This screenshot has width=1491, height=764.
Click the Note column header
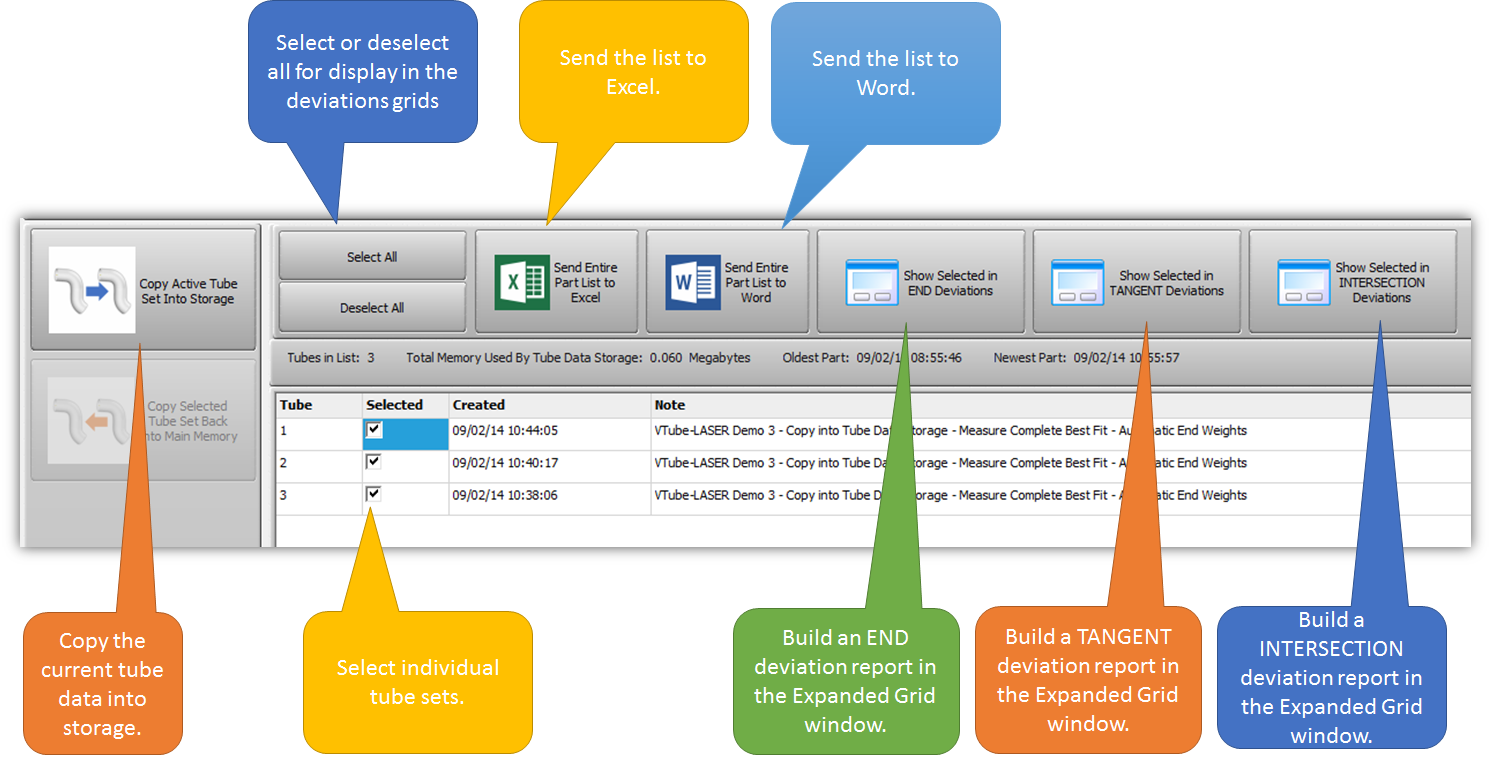coord(670,405)
